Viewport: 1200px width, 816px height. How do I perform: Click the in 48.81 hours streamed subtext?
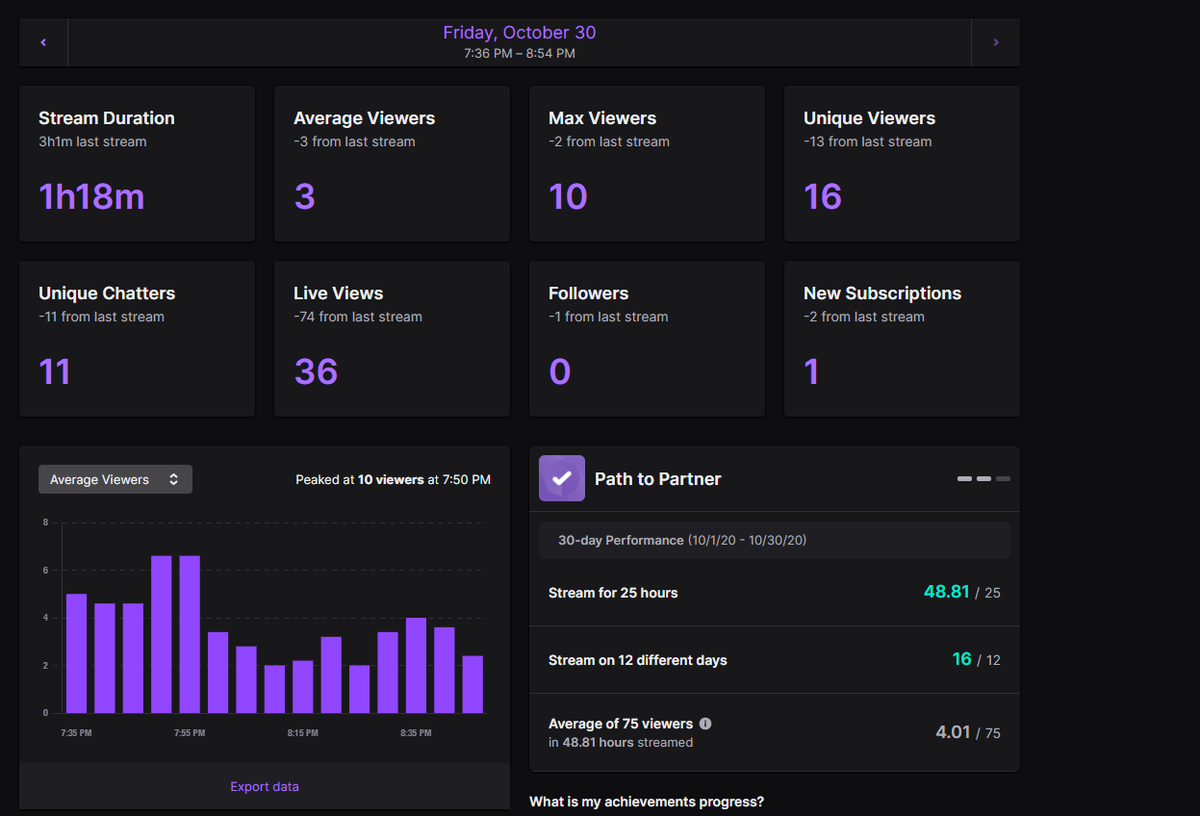(621, 743)
